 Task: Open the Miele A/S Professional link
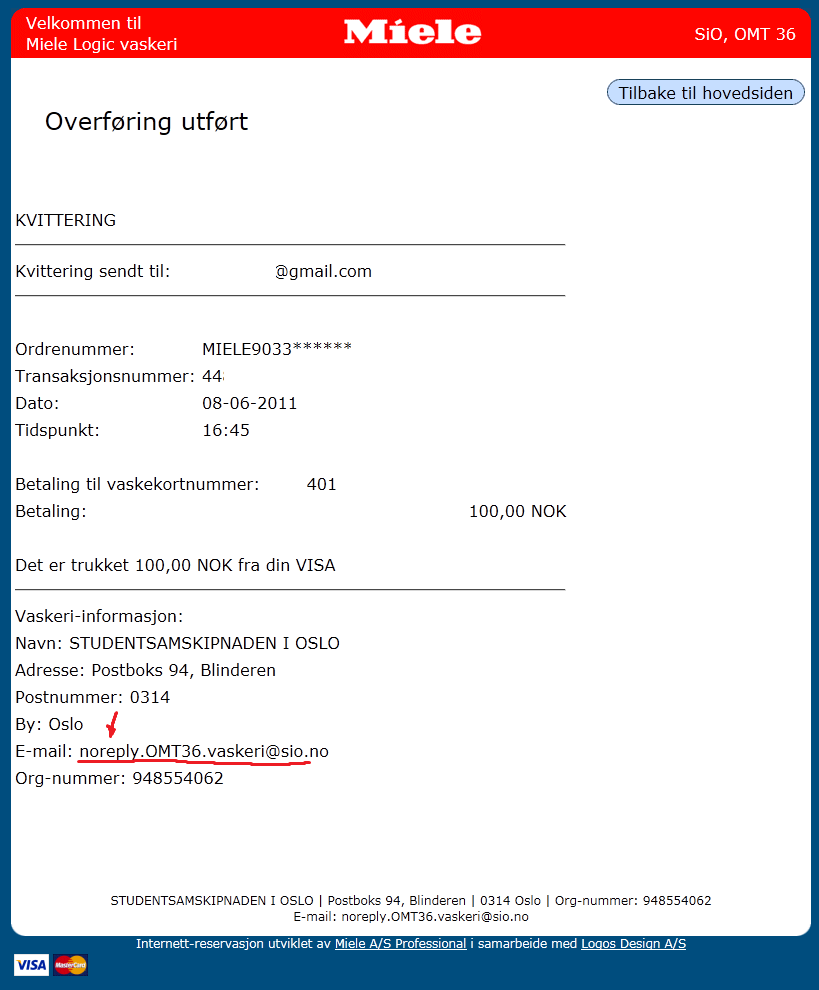(400, 943)
